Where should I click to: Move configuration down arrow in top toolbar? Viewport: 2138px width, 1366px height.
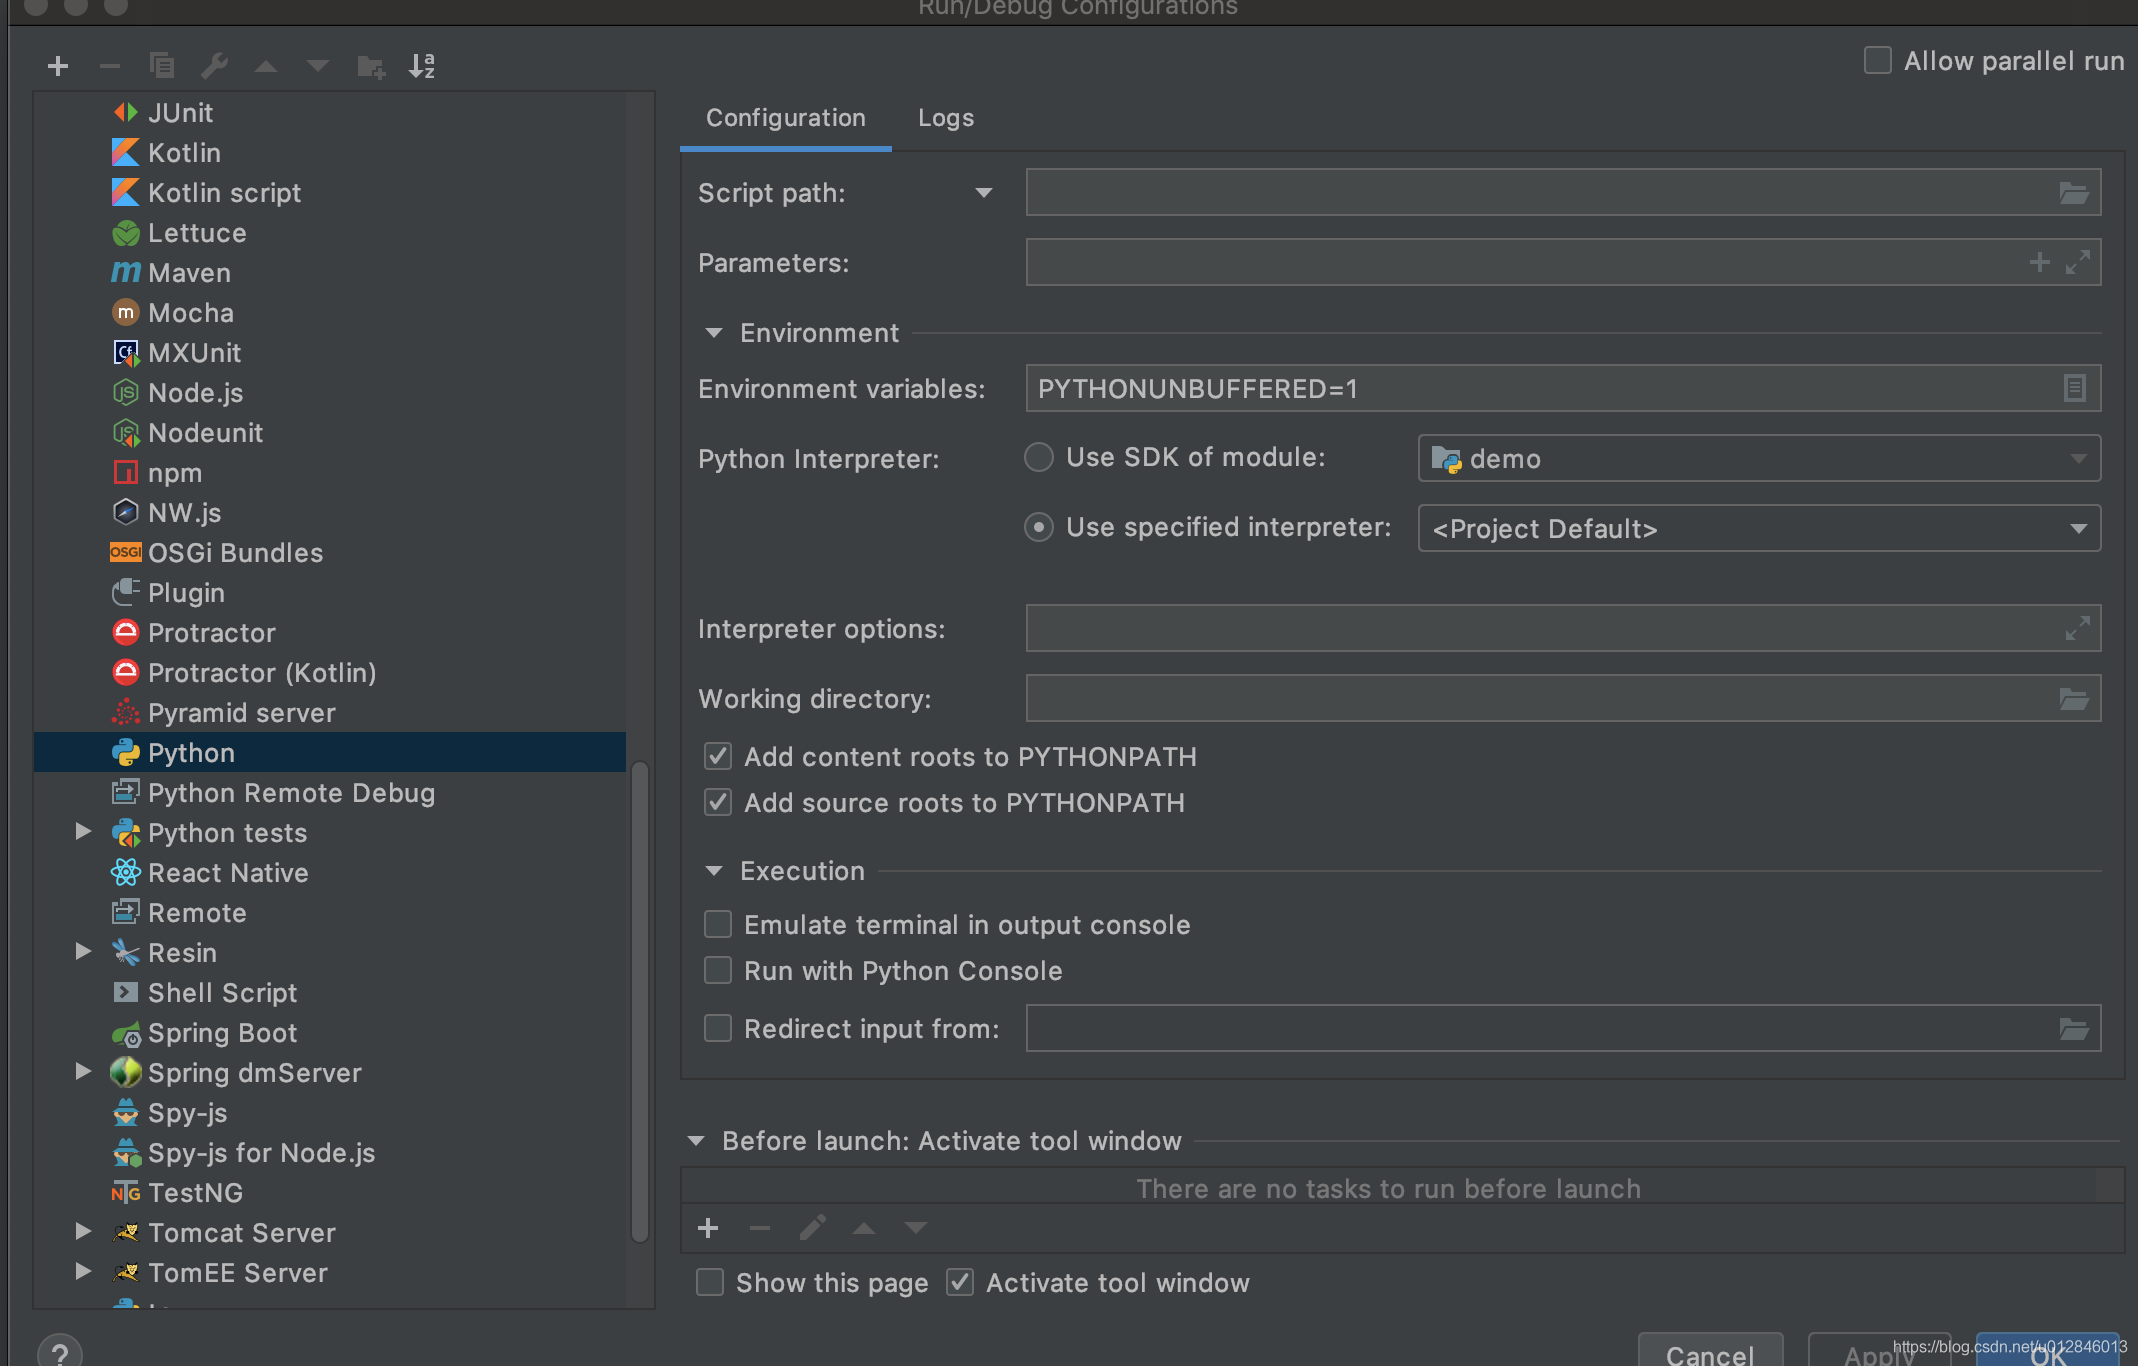click(x=318, y=66)
